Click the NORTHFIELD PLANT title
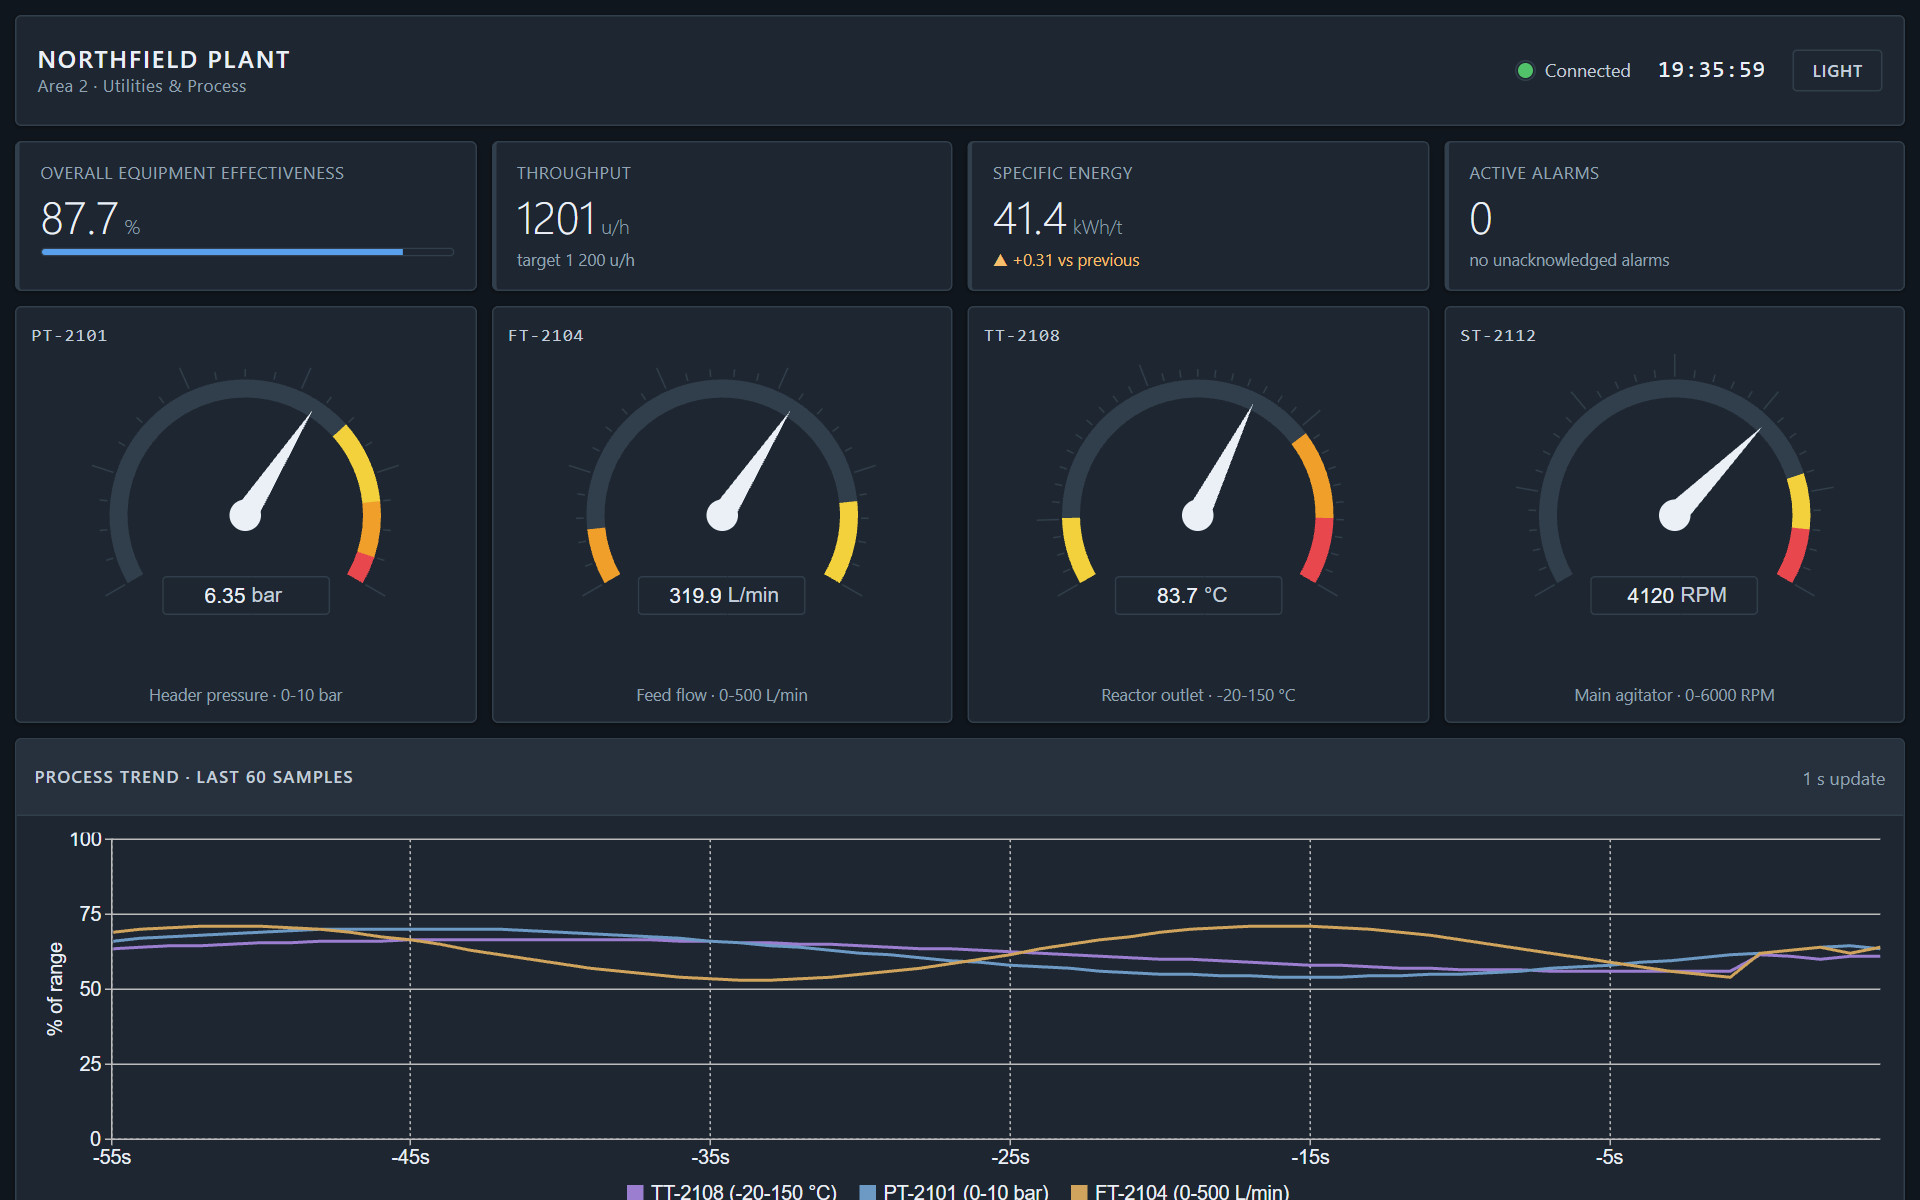 (x=164, y=60)
